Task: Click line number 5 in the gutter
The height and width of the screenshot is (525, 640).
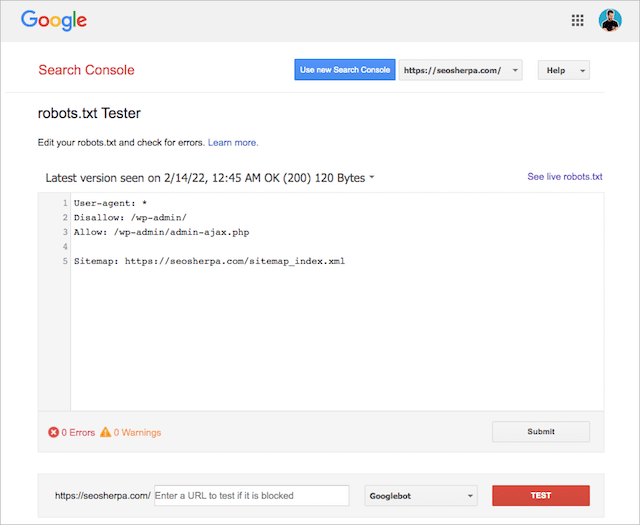Action: click(65, 261)
